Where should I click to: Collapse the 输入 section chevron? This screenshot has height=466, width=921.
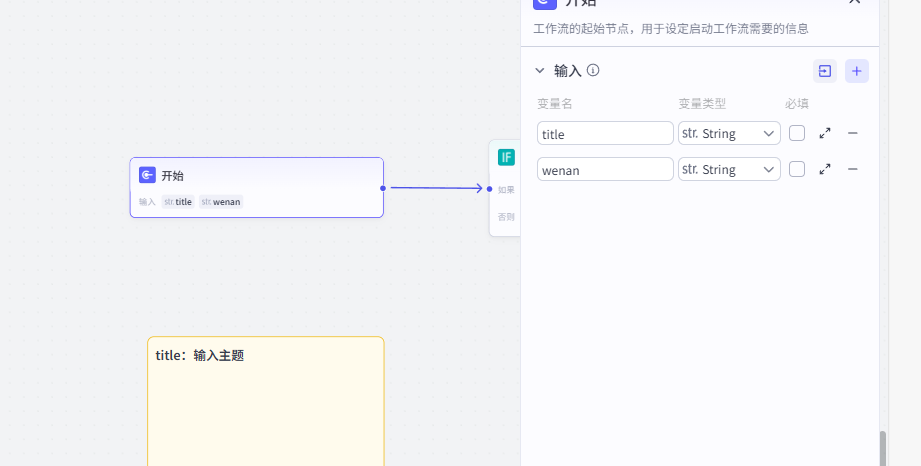point(540,71)
